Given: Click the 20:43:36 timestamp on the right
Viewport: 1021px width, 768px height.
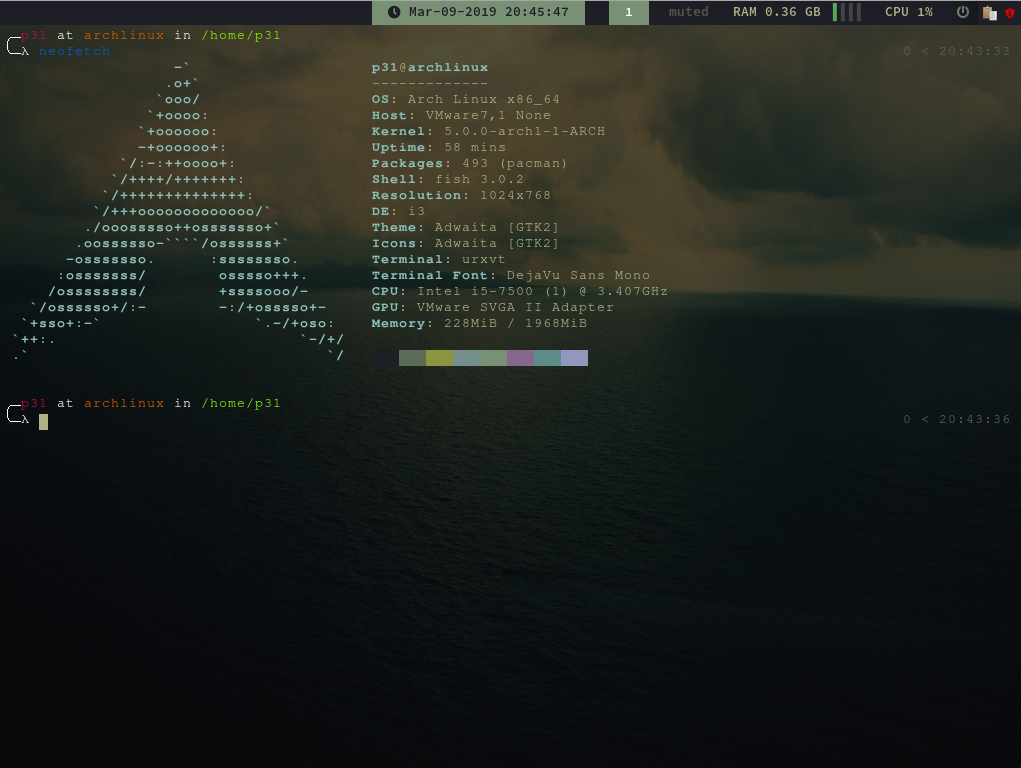Looking at the screenshot, I should [x=974, y=420].
